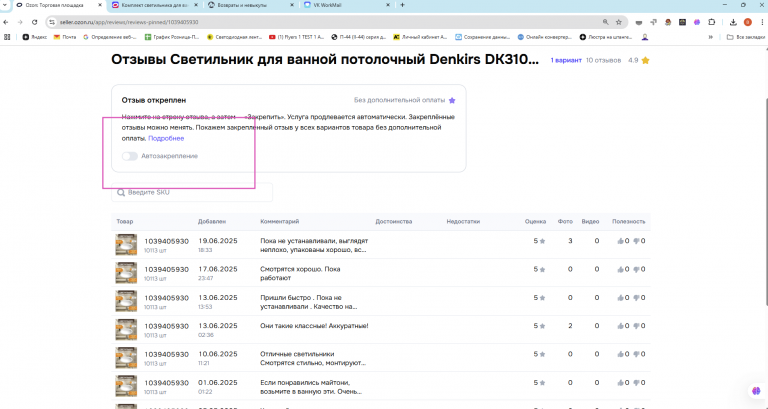Select the review starting 'Если понравились майтони'
Image resolution: width=768 pixels, height=409 pixels.
[312, 387]
